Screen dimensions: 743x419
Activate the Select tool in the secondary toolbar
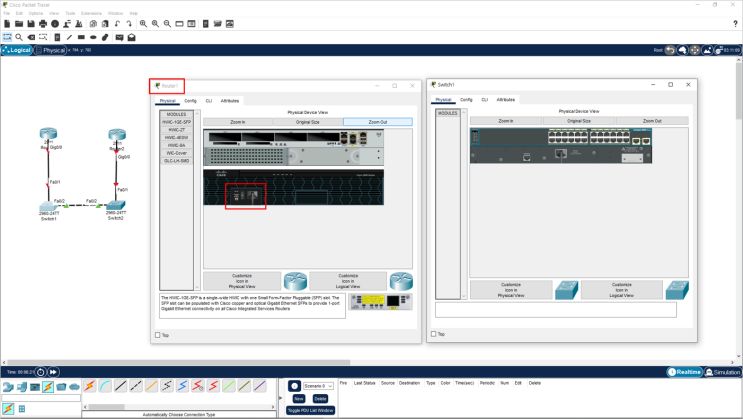tap(7, 37)
